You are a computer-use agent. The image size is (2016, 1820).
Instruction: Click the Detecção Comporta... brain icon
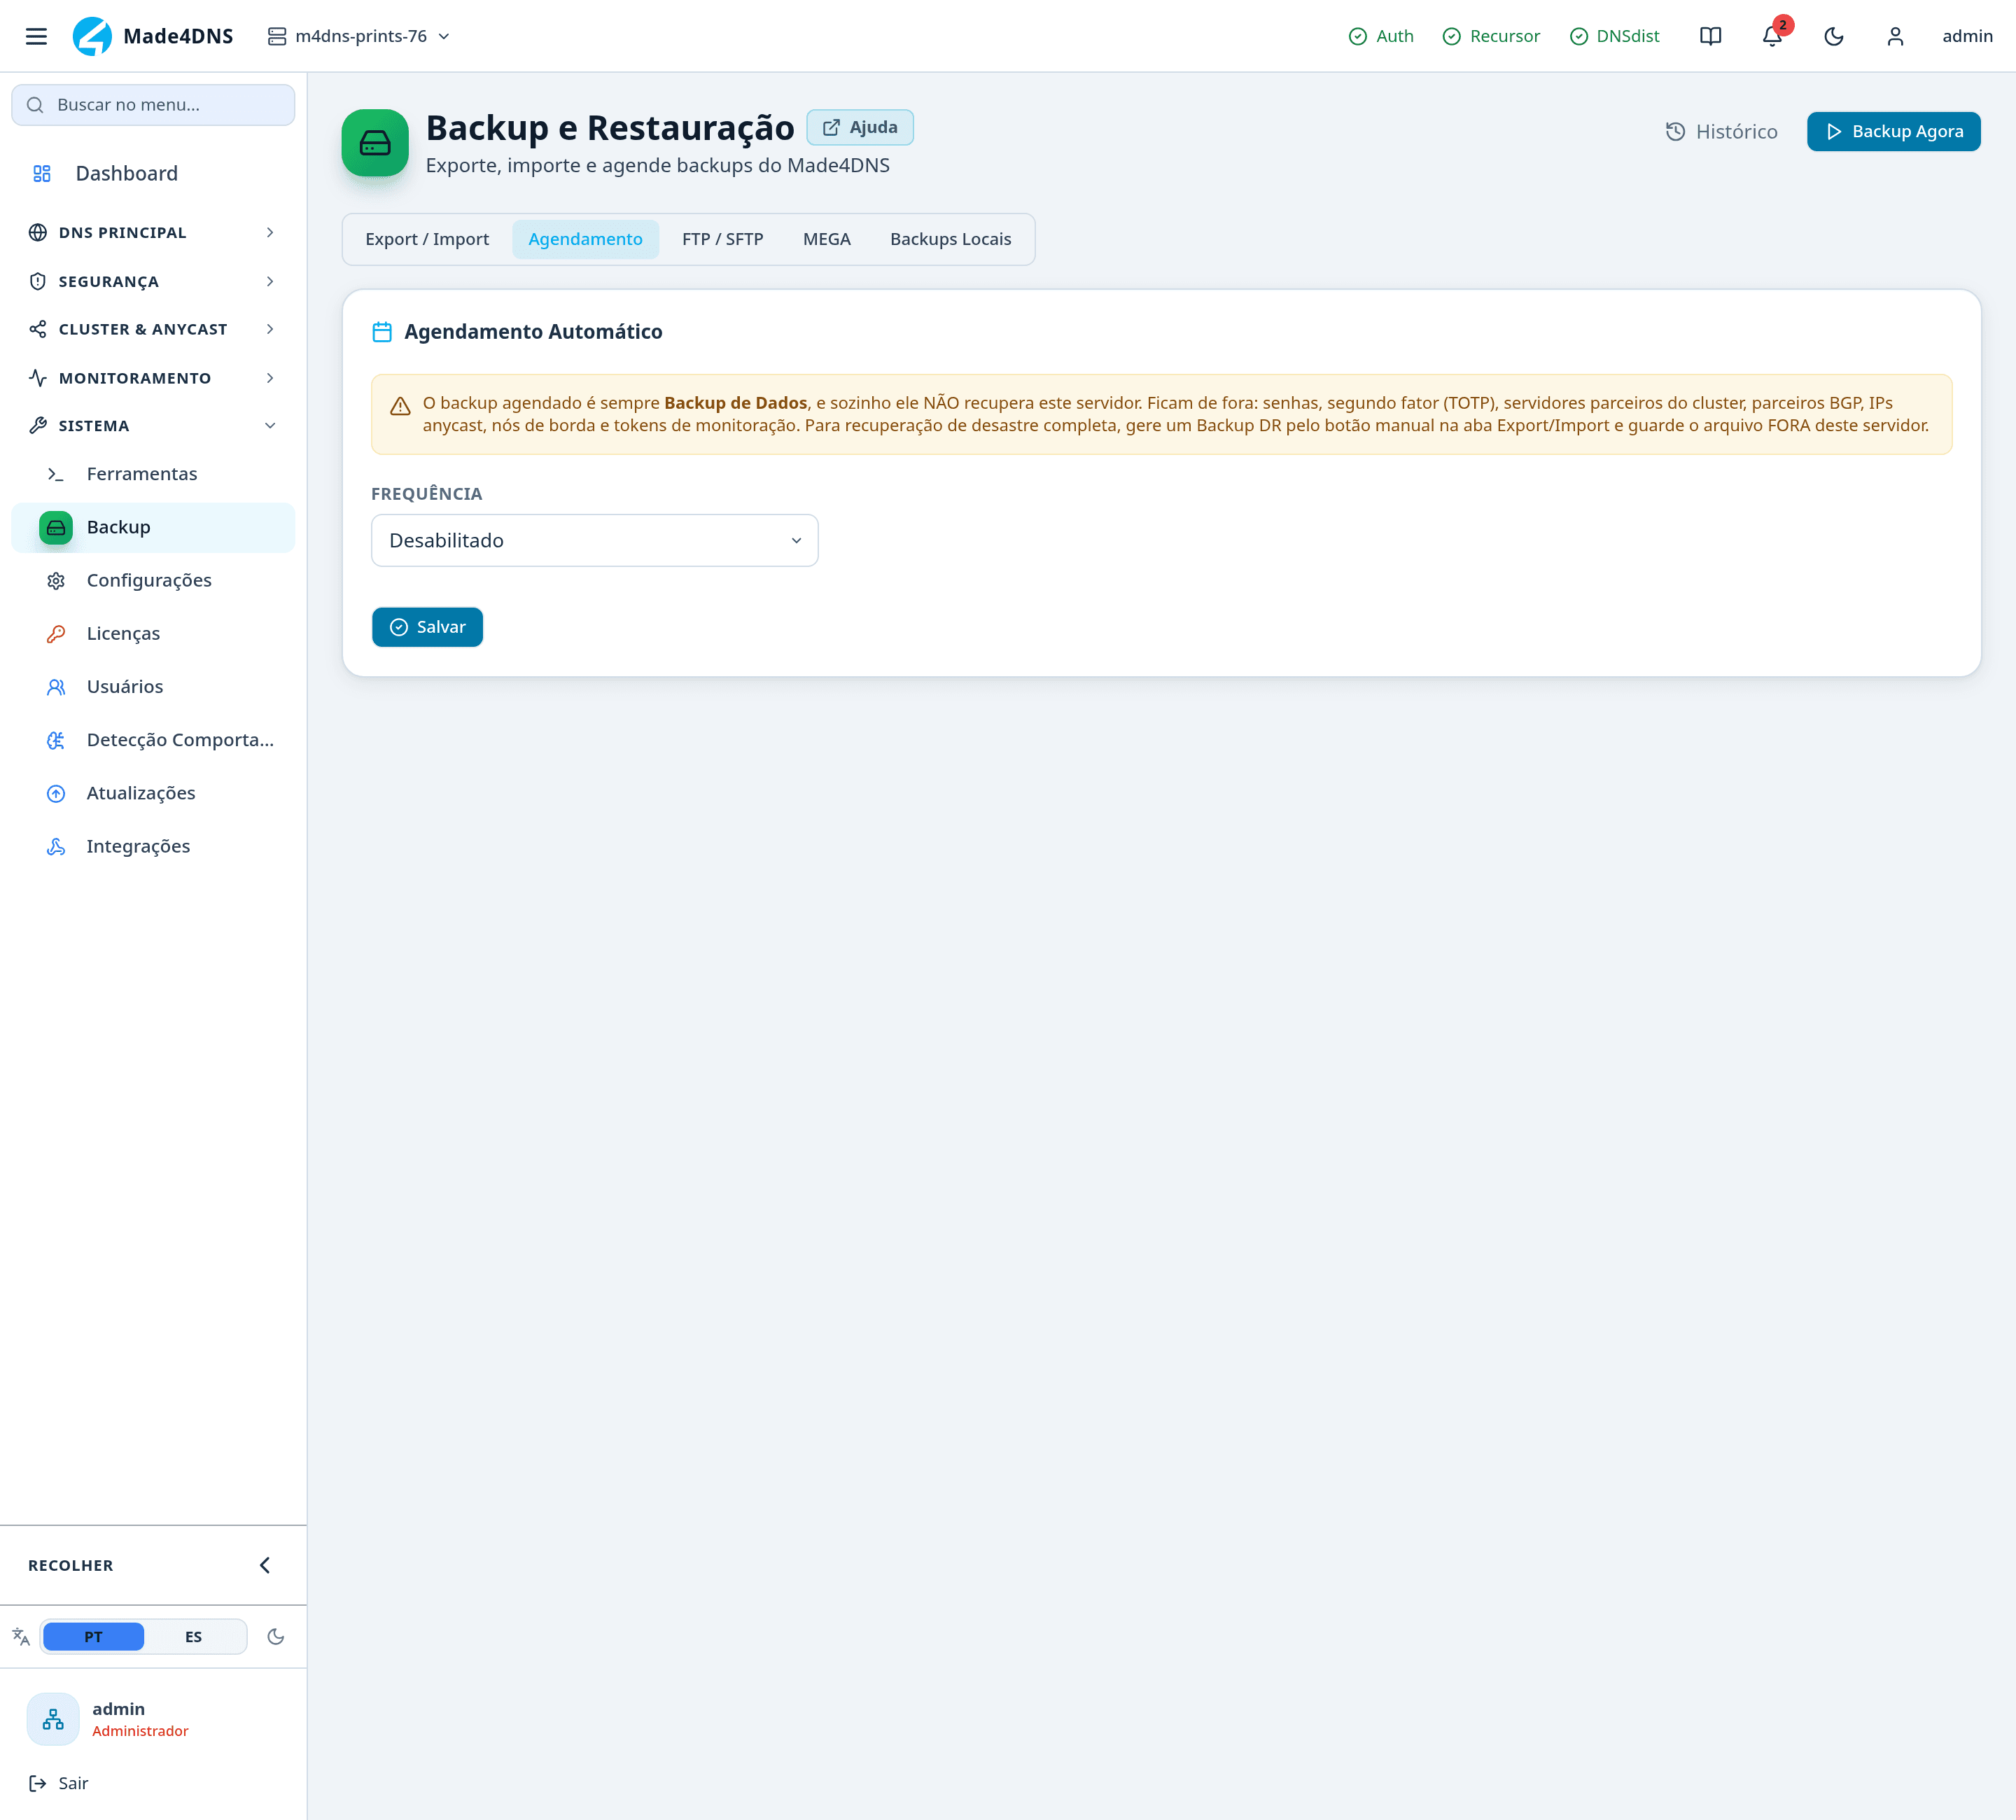56,740
